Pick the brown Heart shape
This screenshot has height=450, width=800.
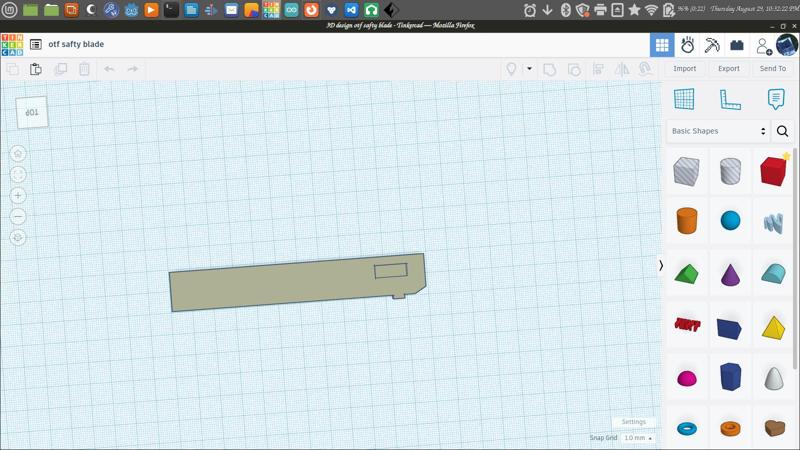point(774,428)
